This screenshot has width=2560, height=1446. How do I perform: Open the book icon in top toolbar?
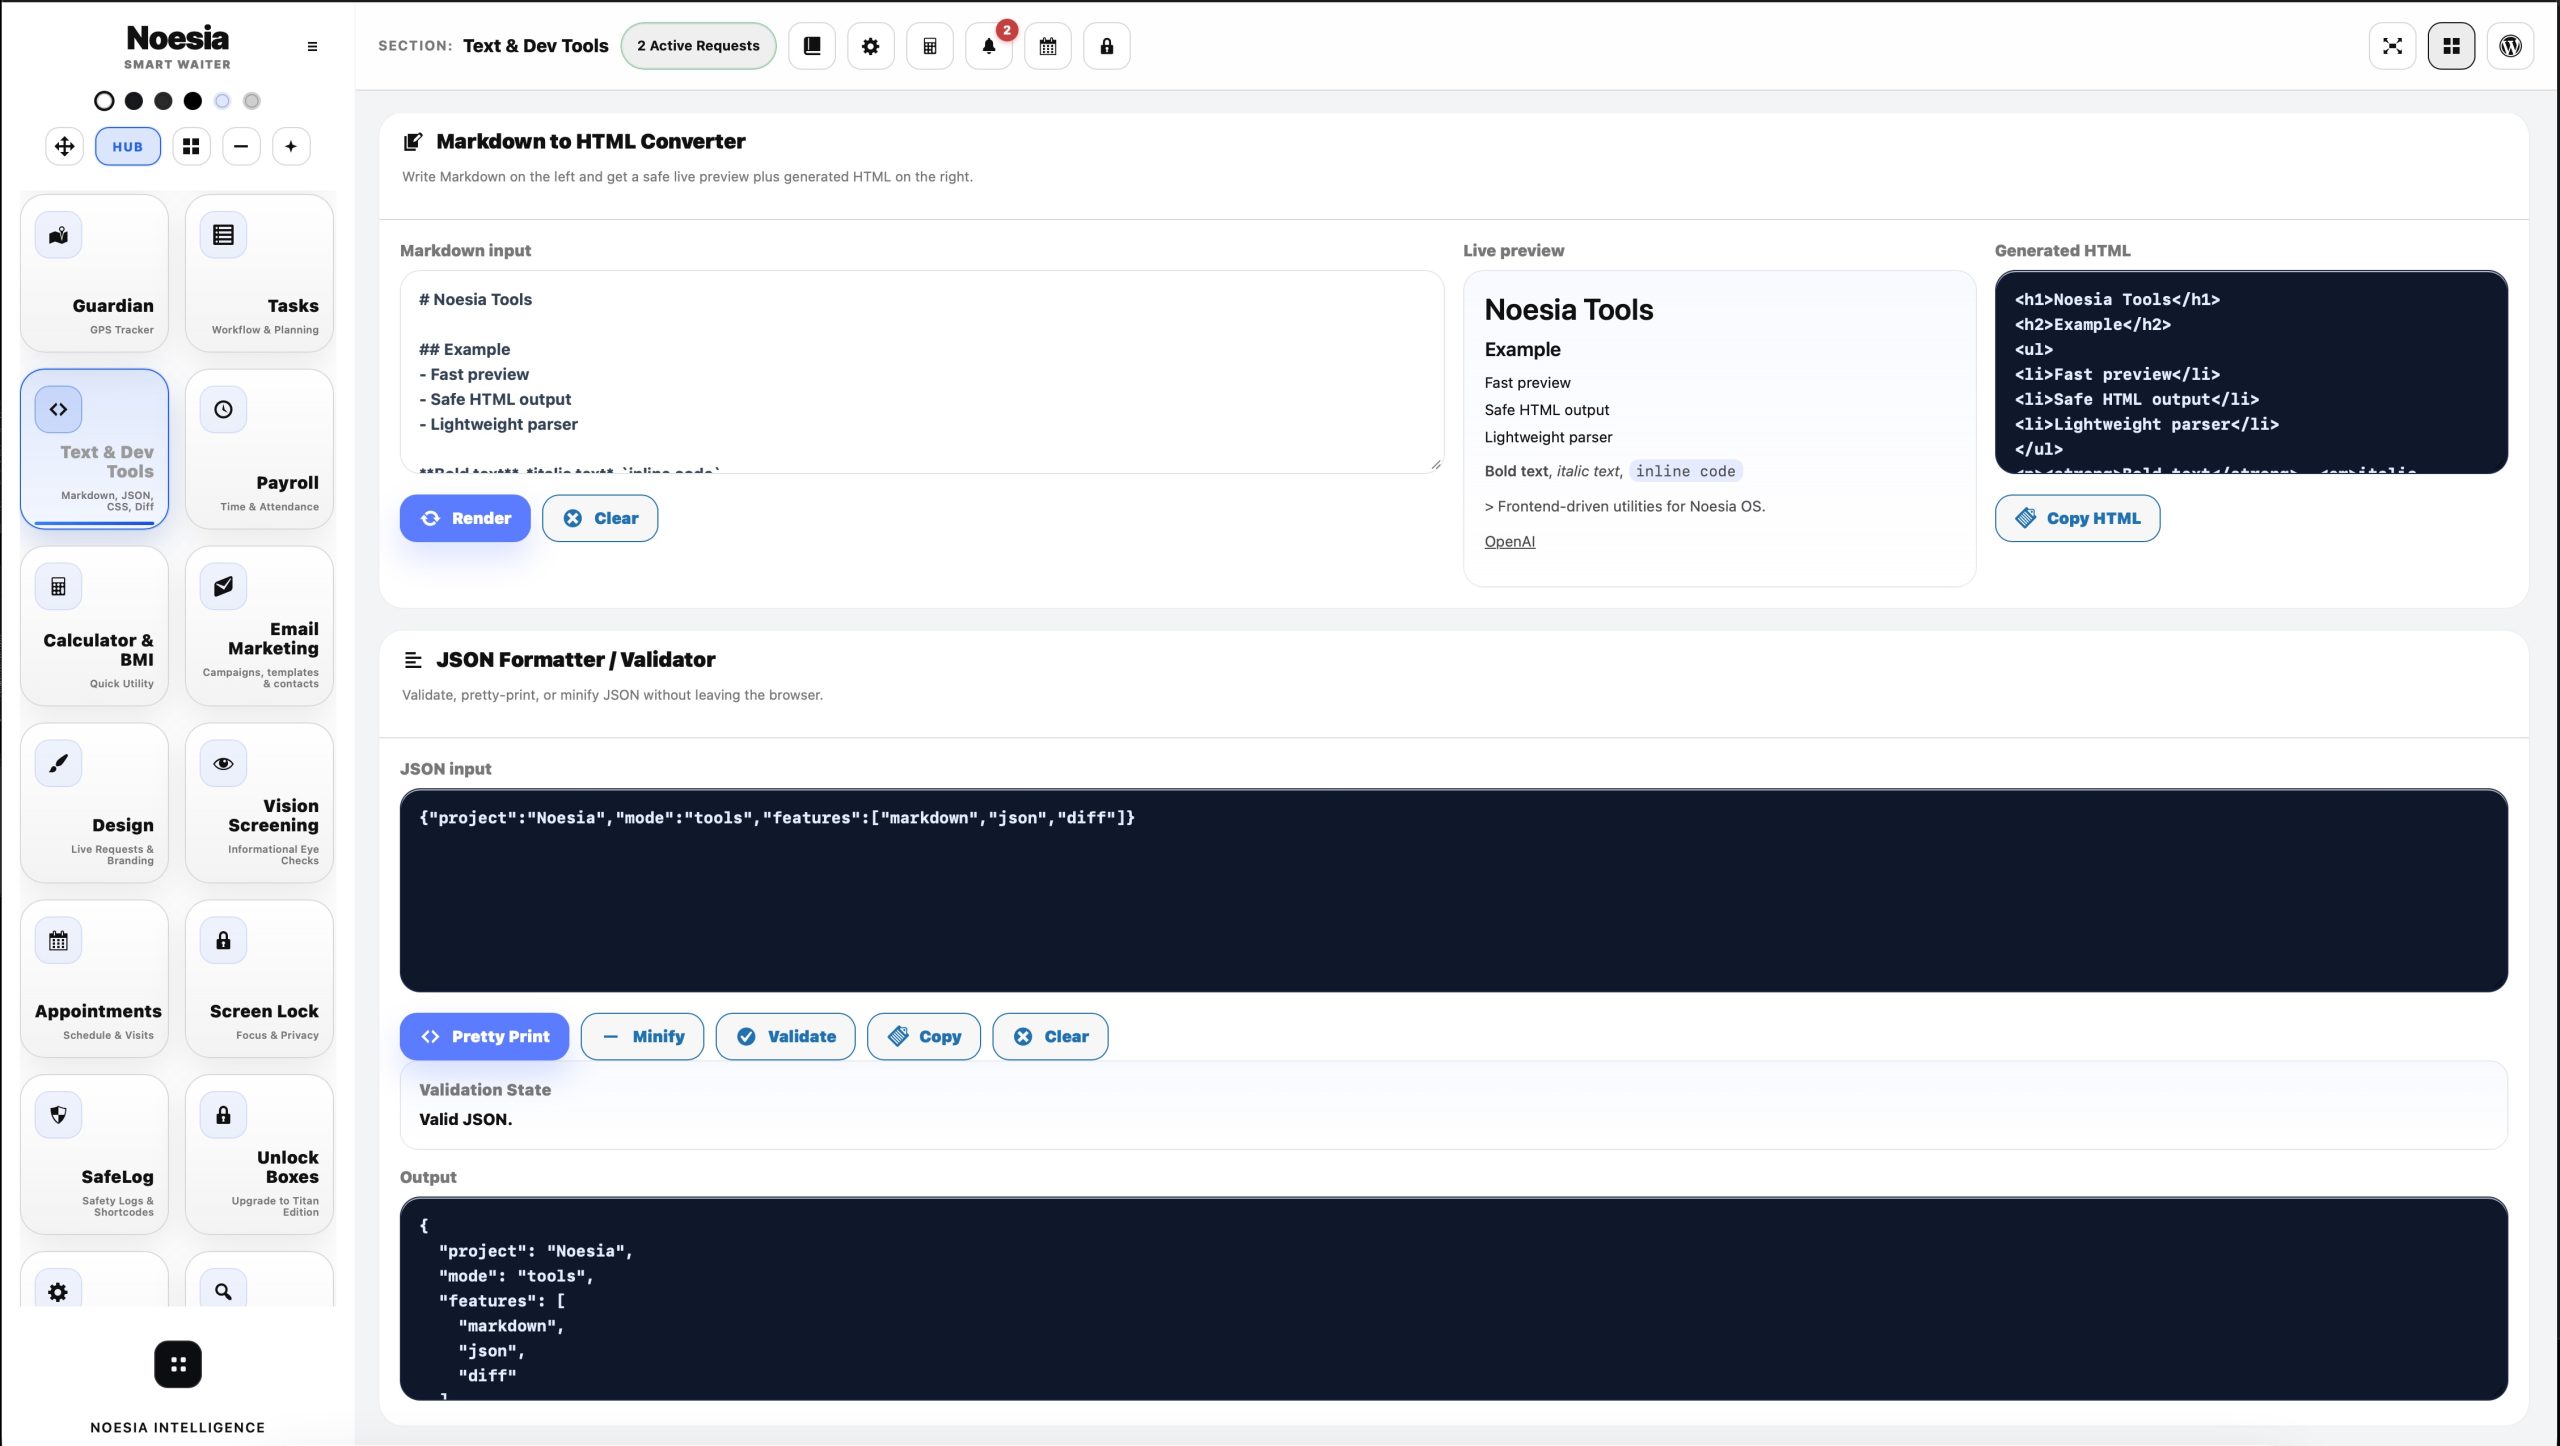click(x=812, y=46)
